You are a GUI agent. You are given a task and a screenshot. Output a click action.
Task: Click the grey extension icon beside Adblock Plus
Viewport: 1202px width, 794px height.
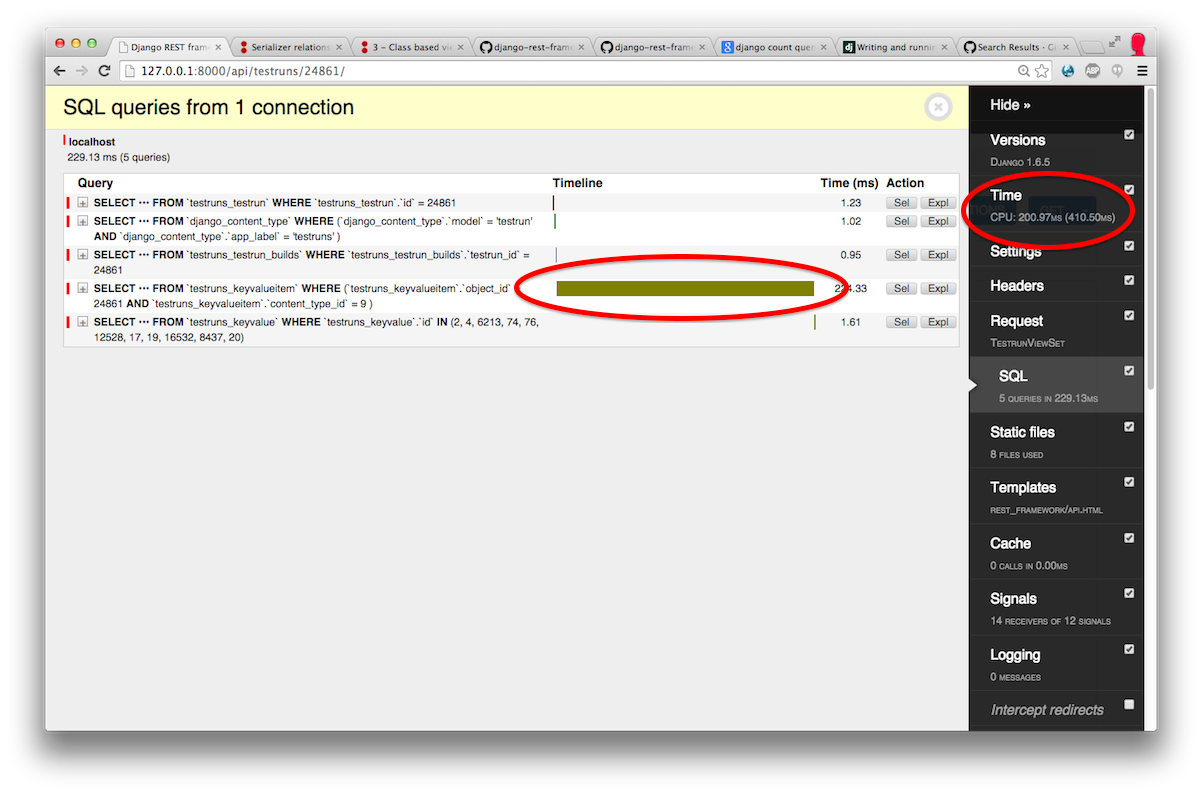1116,71
